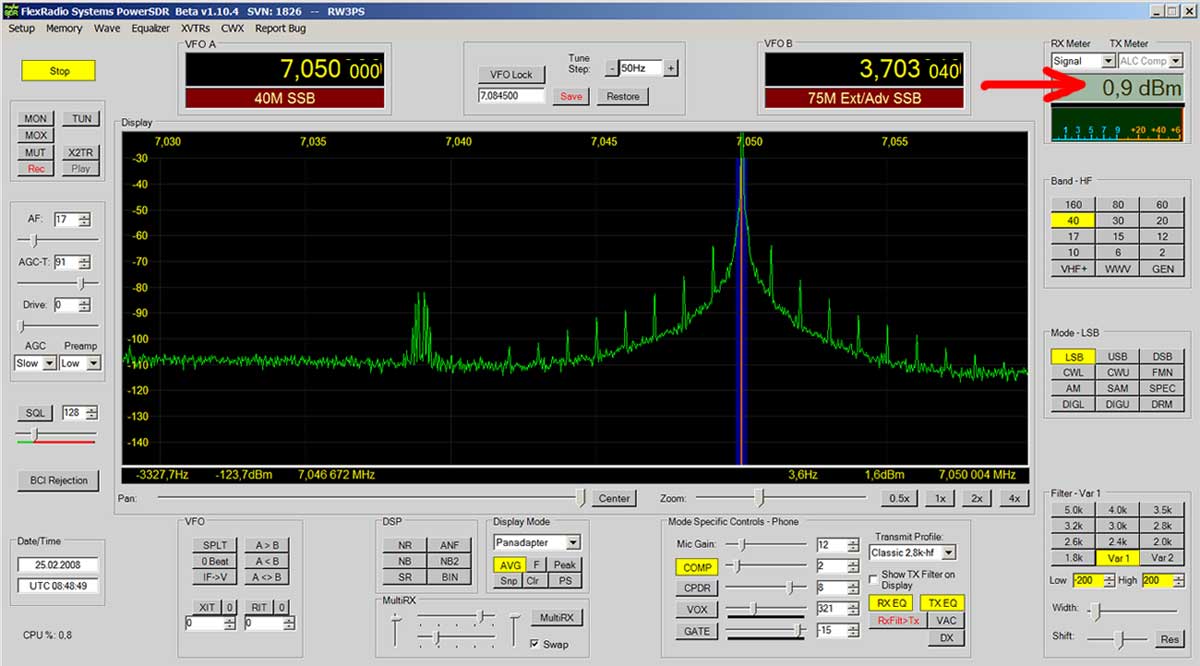Select the 2.4k filter button

pyautogui.click(x=1118, y=541)
